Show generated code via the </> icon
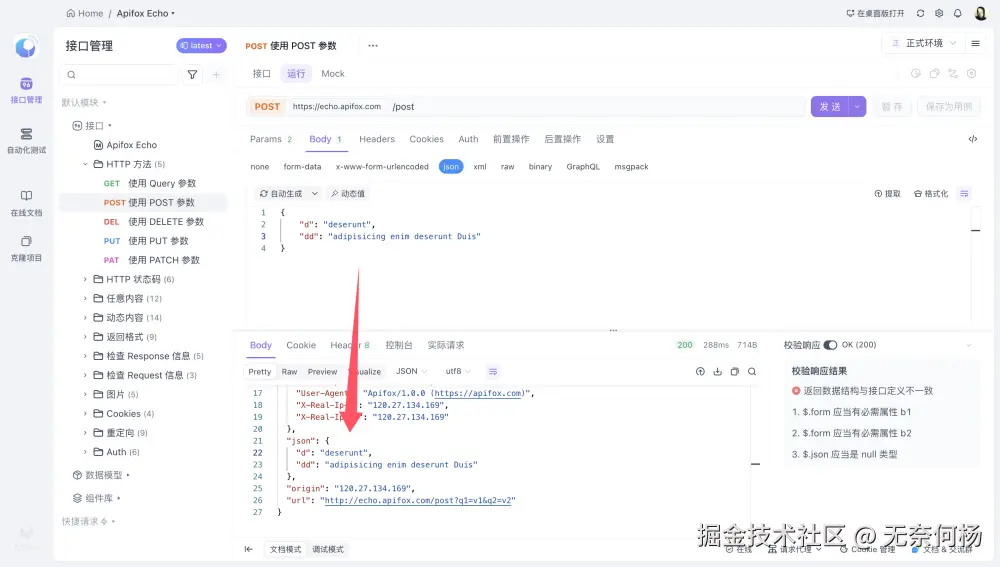 click(973, 139)
